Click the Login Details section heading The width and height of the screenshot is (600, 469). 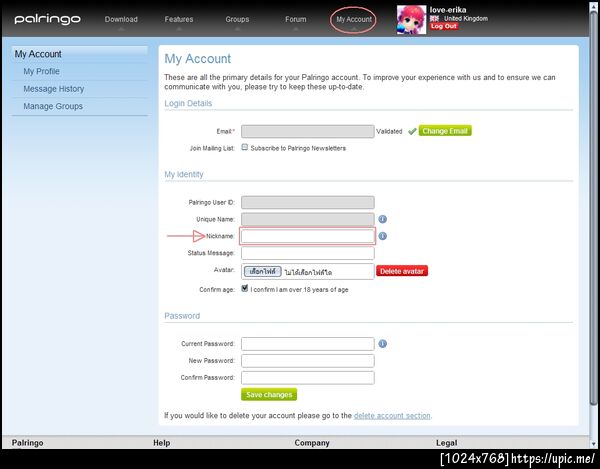pos(188,103)
